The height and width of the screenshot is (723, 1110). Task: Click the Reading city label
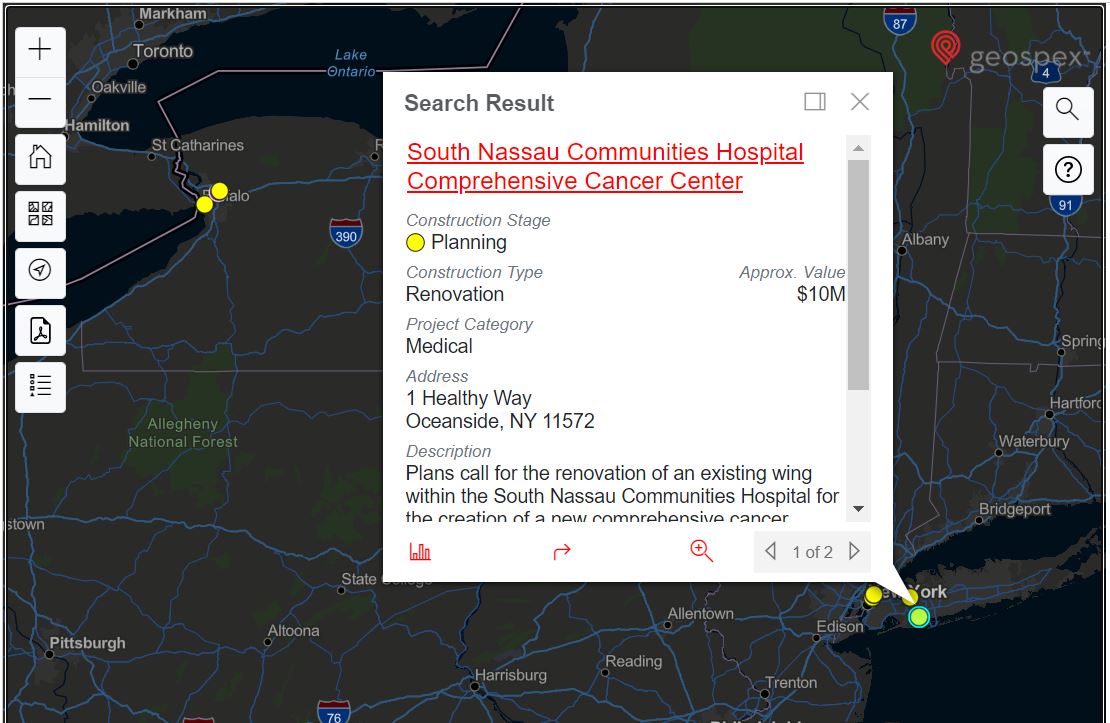634,661
